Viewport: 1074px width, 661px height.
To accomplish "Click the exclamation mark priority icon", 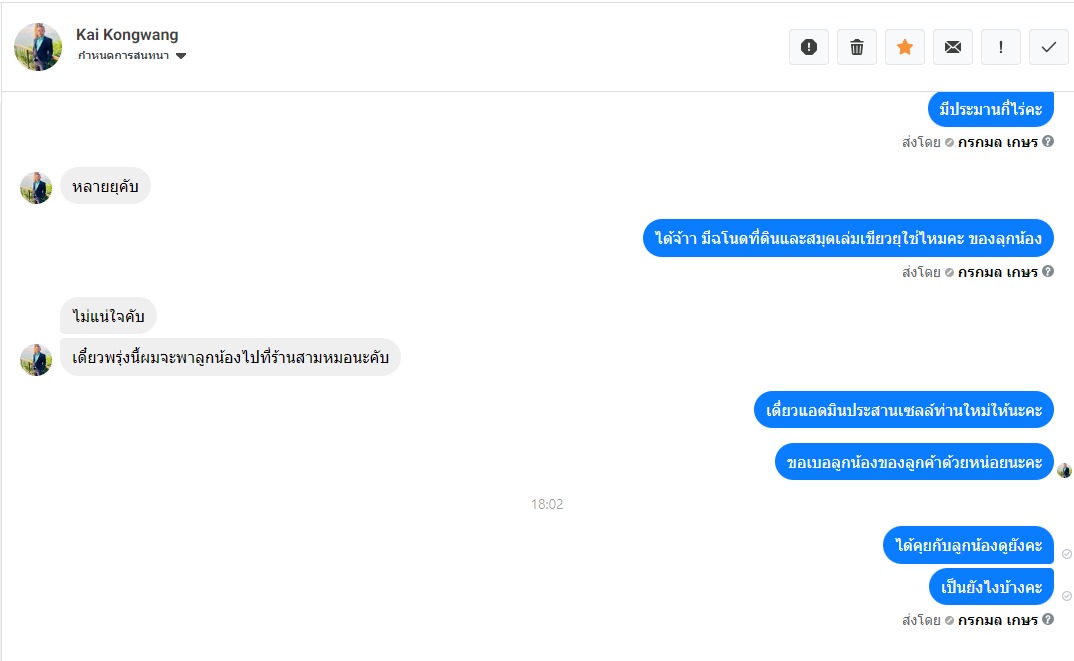I will [1001, 47].
